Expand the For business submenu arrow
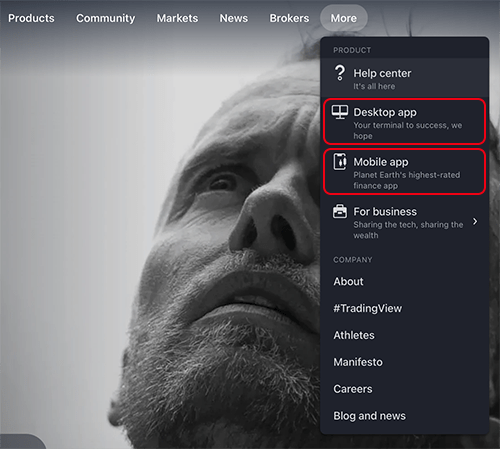The height and width of the screenshot is (449, 500). coord(475,221)
